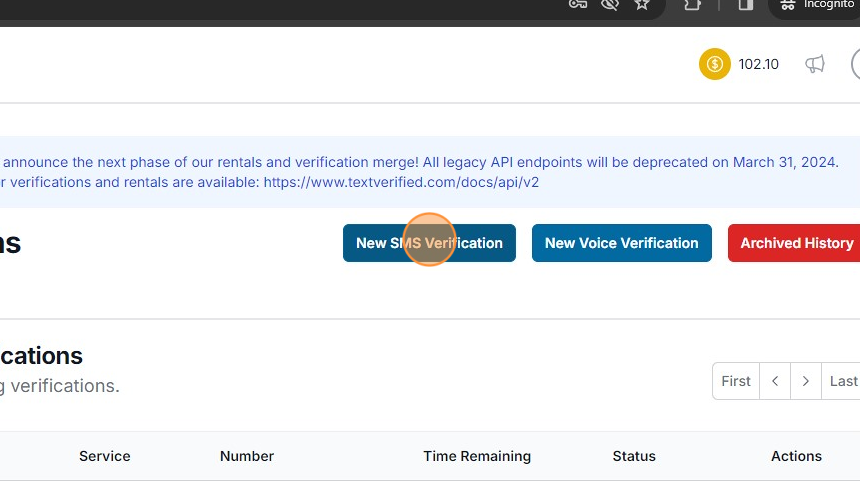
Task: Open the textverified.com API v2 docs link
Action: click(x=401, y=182)
